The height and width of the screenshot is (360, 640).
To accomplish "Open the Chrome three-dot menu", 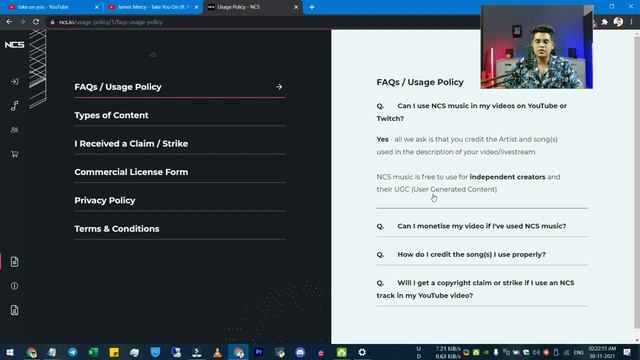I will click(631, 22).
